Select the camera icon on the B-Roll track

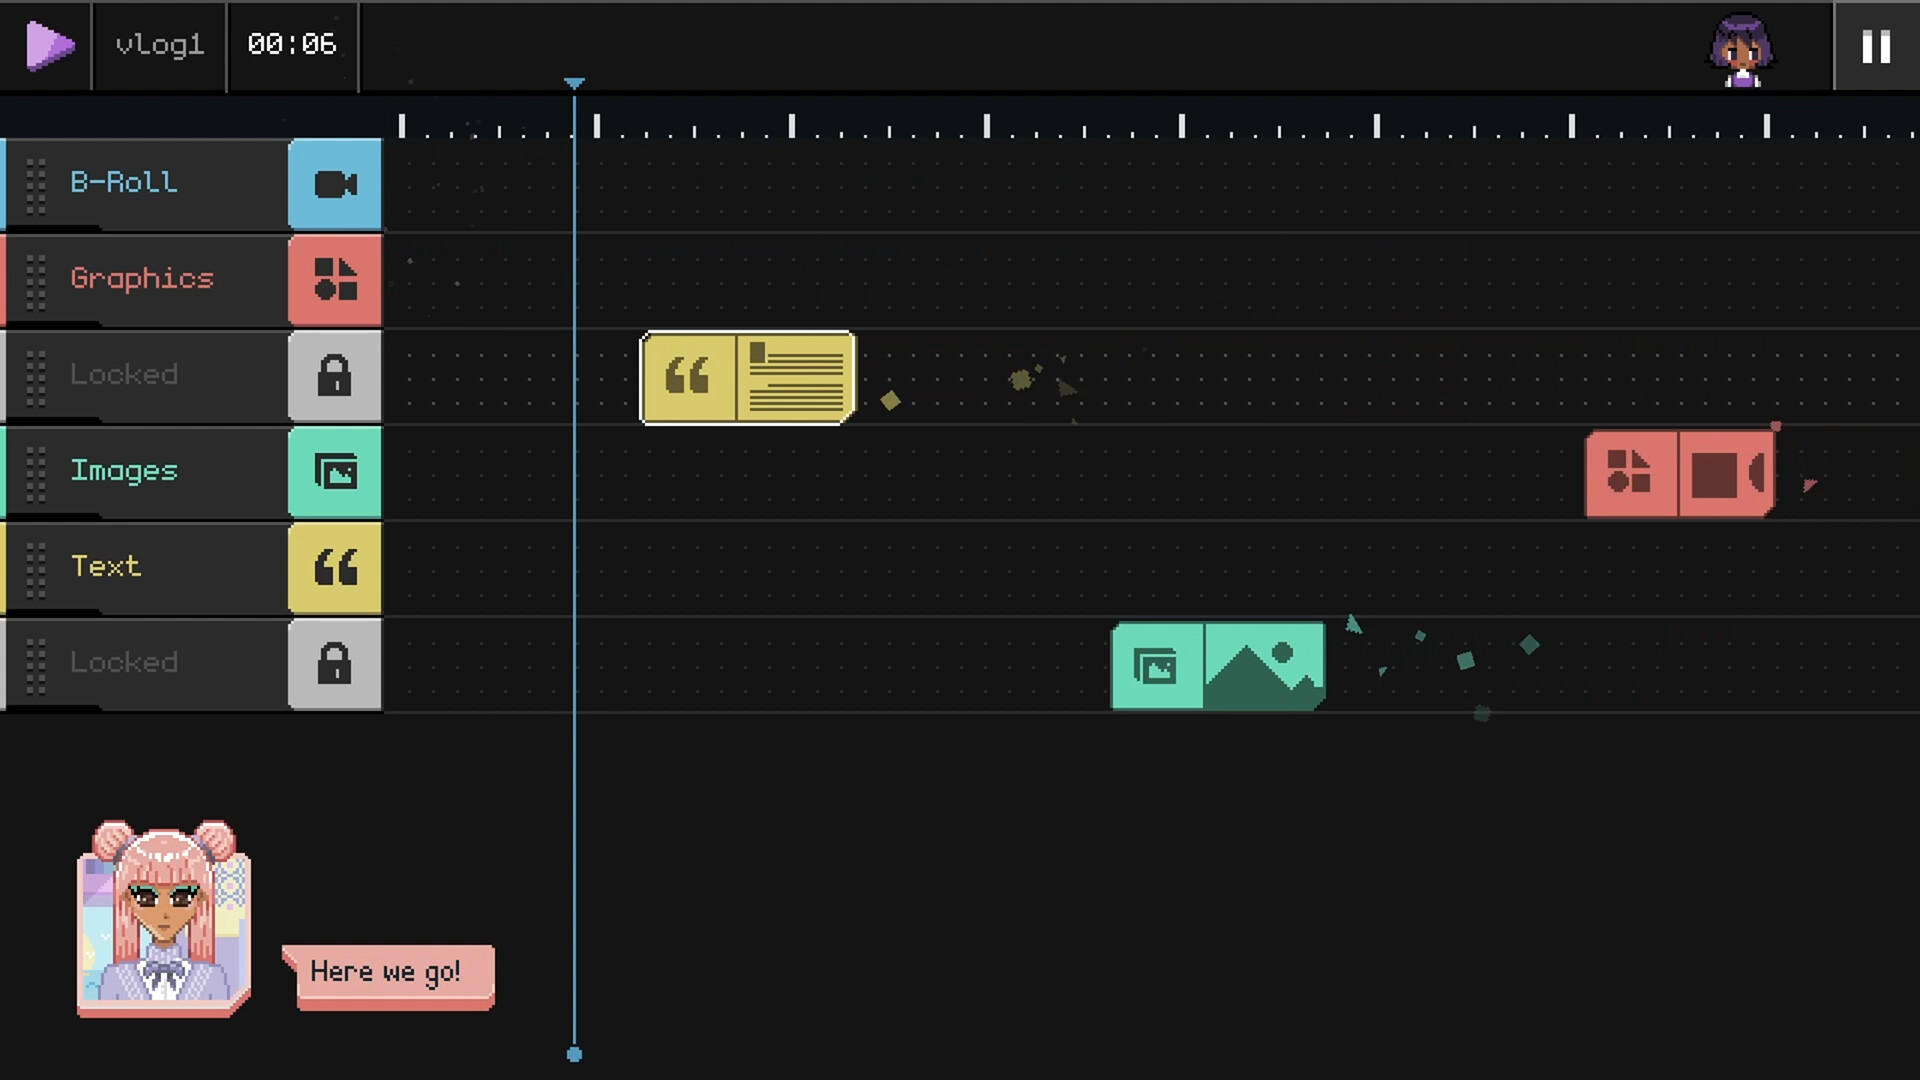click(333, 184)
